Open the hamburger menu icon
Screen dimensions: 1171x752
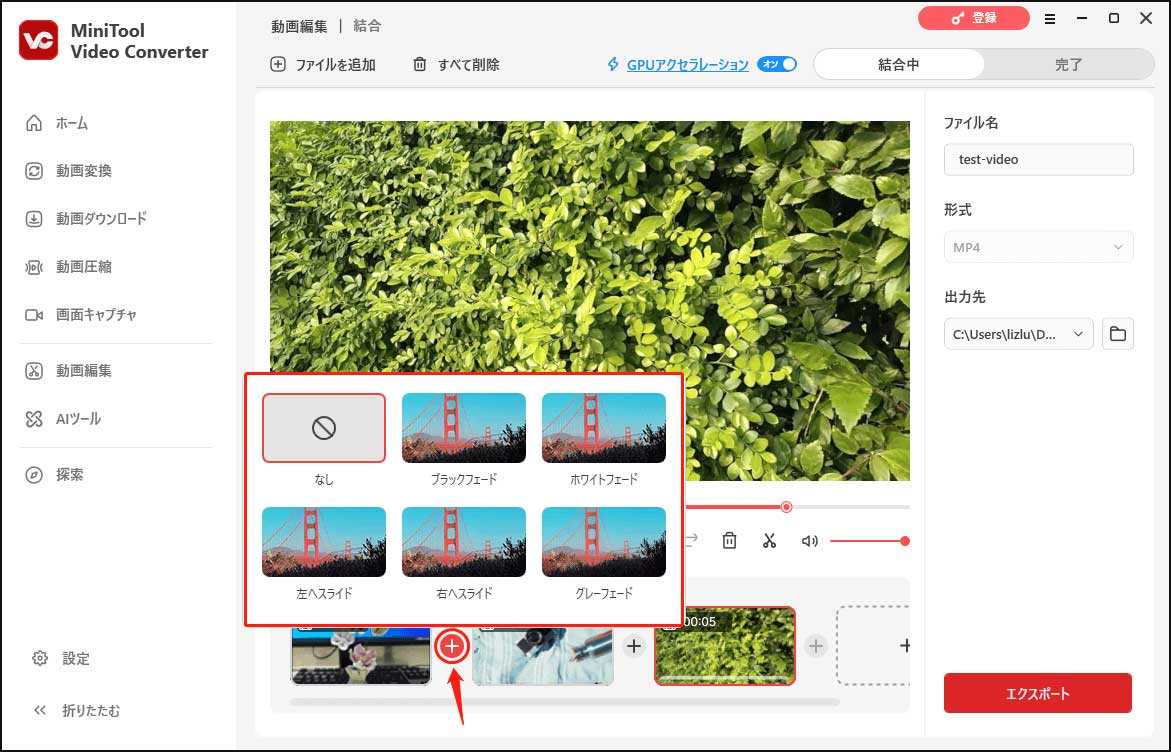click(x=1050, y=19)
